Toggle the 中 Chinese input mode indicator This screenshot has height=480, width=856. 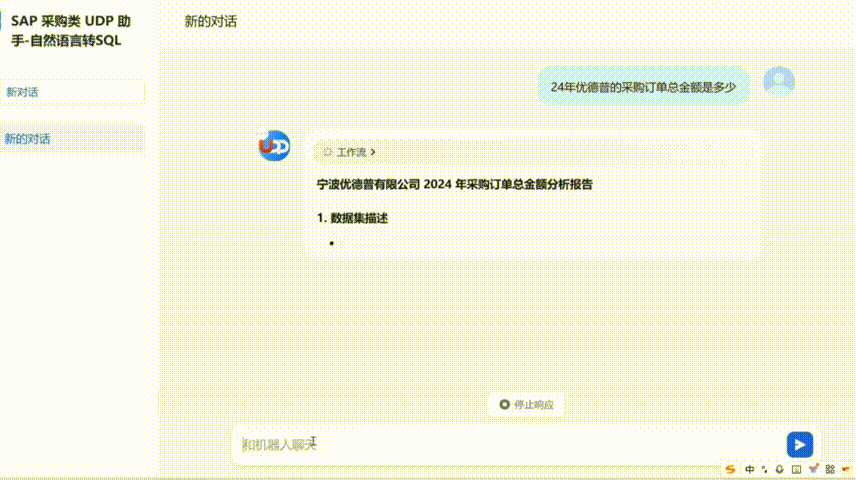point(749,469)
